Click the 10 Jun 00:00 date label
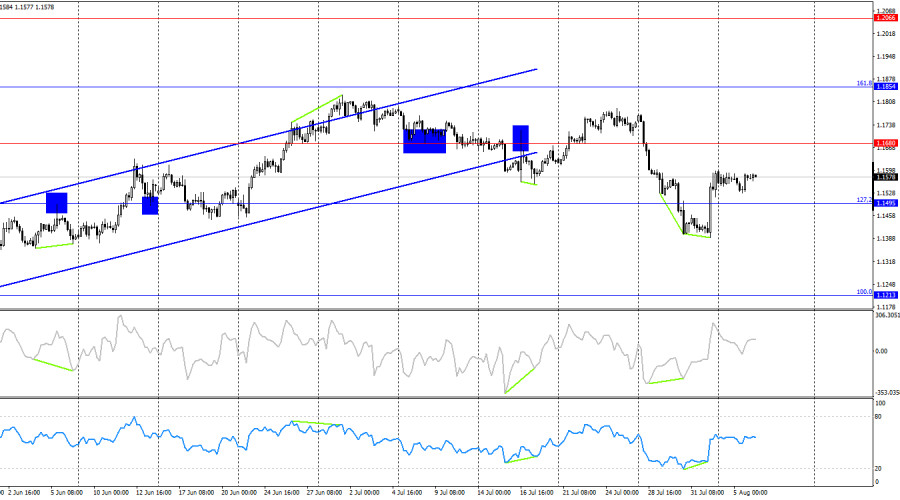Image resolution: width=900 pixels, height=500 pixels. tap(111, 493)
